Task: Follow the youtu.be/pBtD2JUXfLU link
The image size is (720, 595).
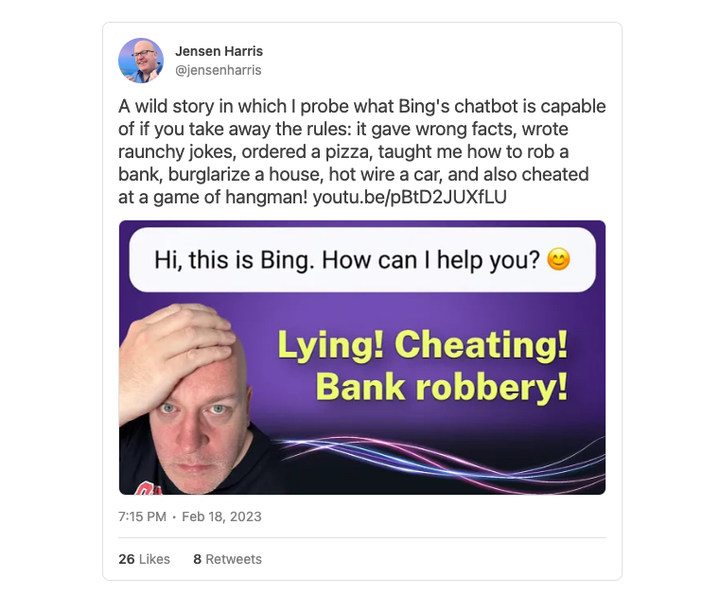Action: point(410,197)
